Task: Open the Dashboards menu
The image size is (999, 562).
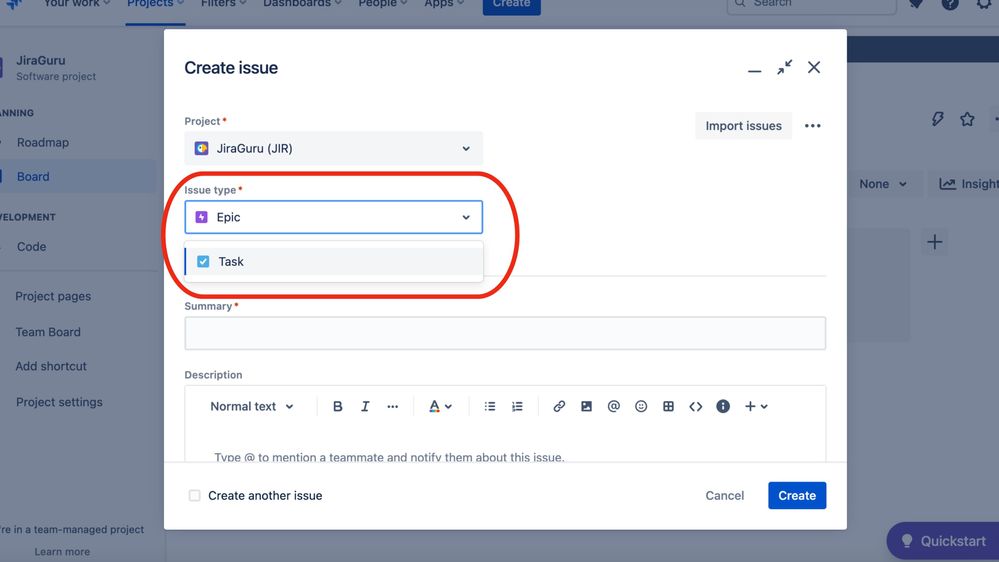Action: tap(302, 4)
